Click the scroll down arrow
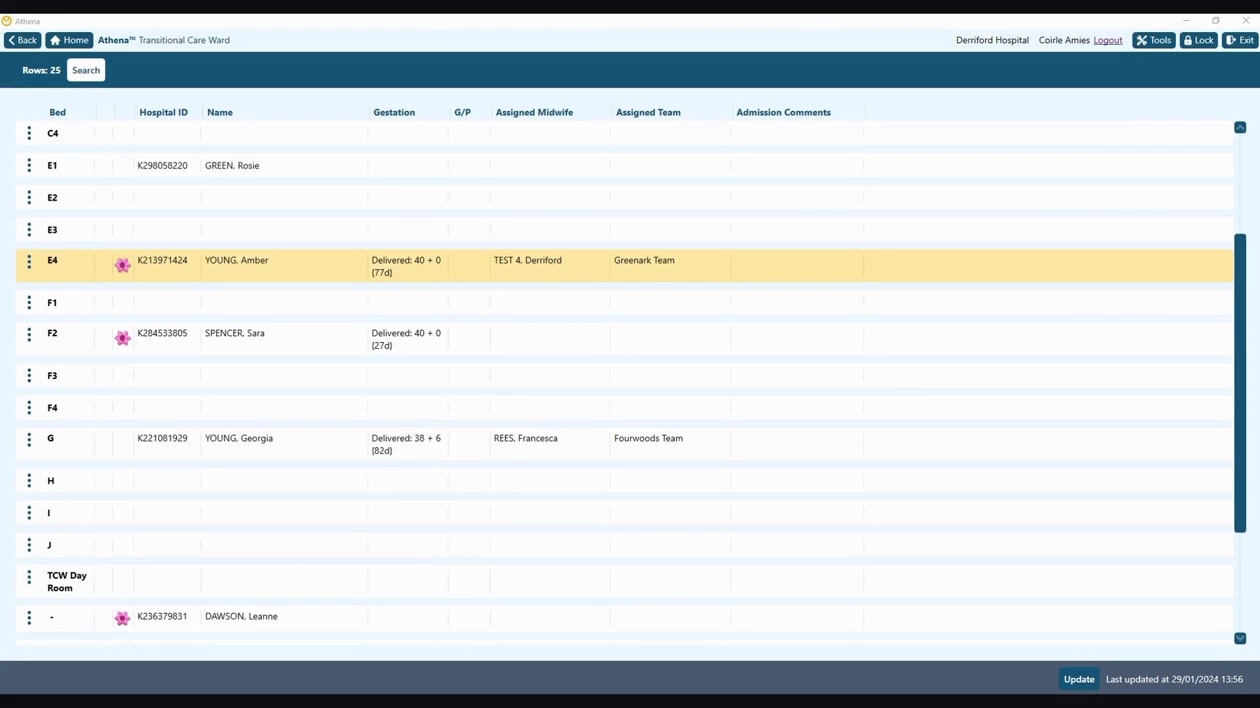The width and height of the screenshot is (1260, 708). pyautogui.click(x=1240, y=638)
